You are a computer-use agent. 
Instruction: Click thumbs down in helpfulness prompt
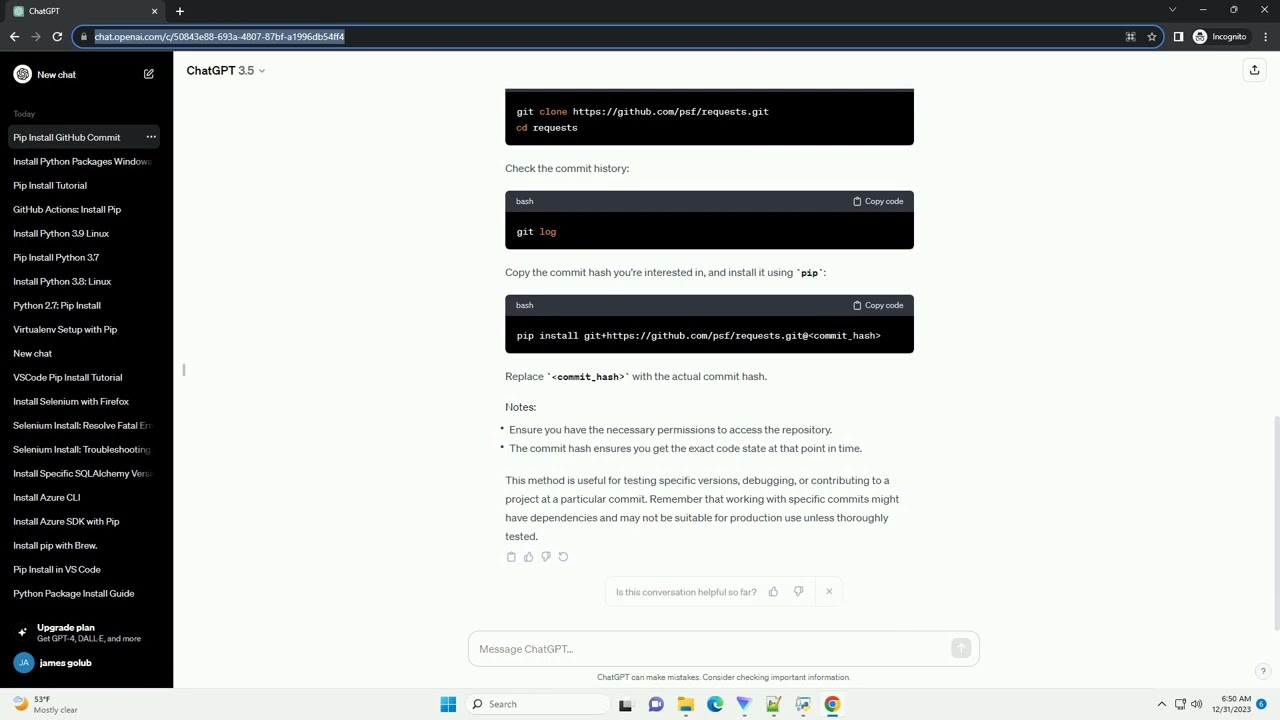click(798, 592)
